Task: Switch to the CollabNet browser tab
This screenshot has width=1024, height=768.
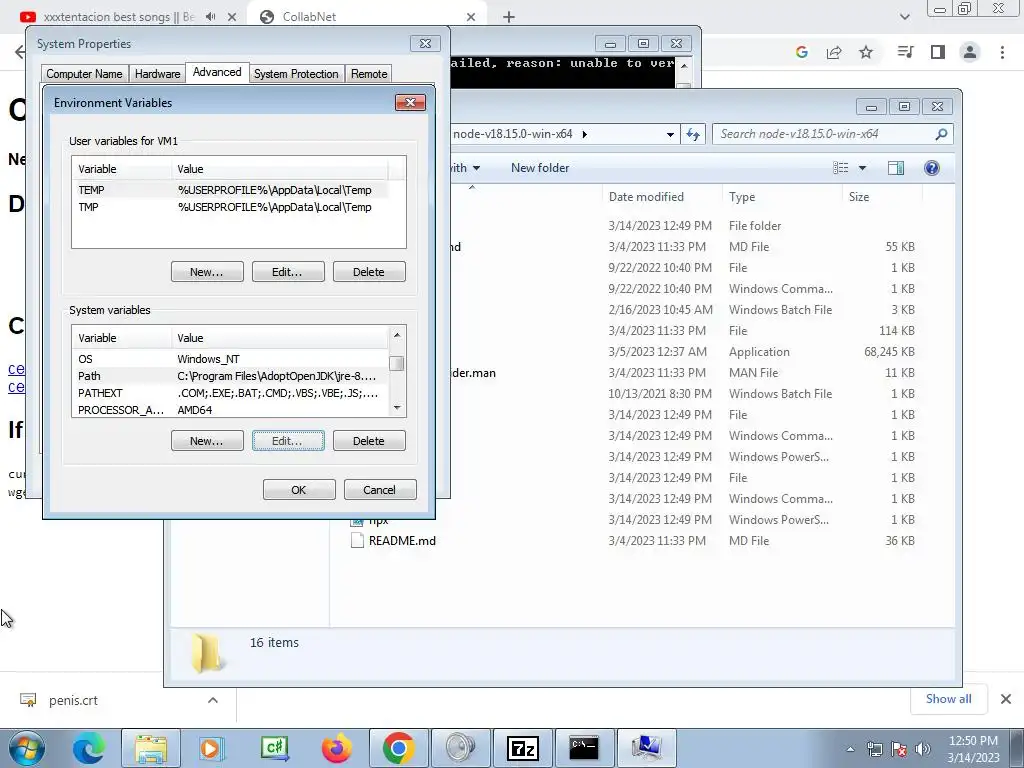Action: pyautogui.click(x=367, y=17)
